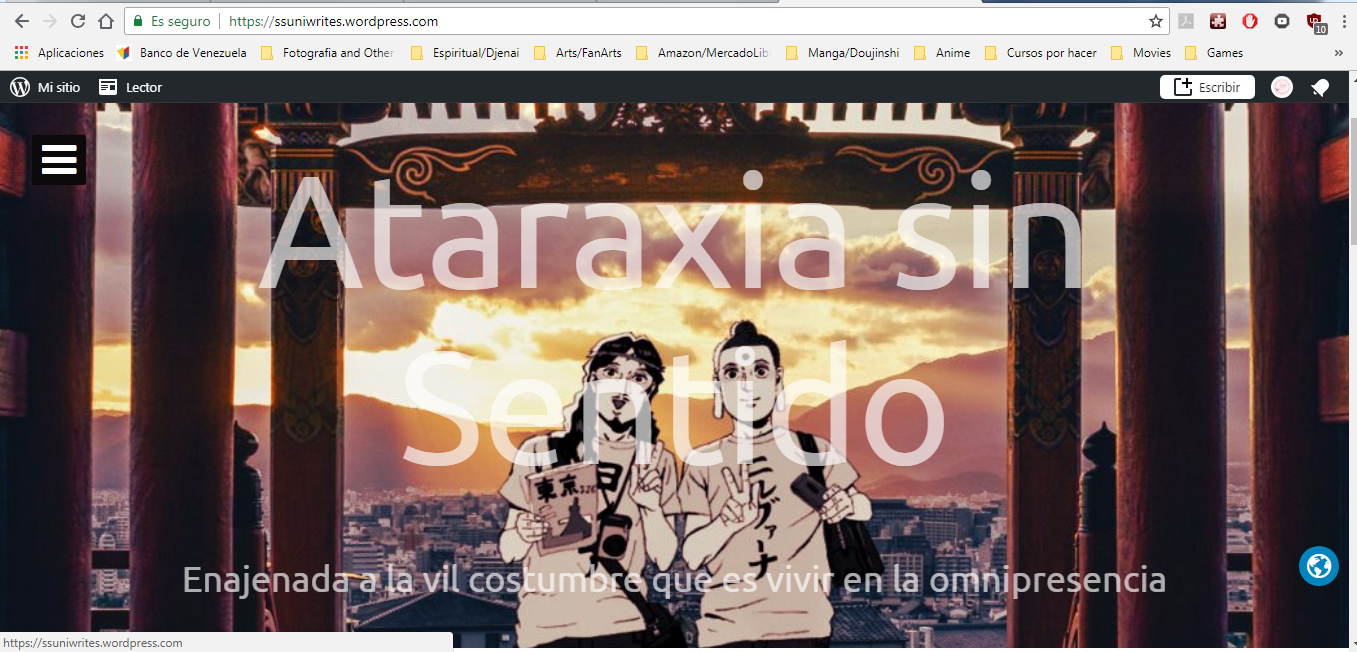Open the AdBlock stop-hand extension
The image size is (1357, 652).
click(1250, 21)
